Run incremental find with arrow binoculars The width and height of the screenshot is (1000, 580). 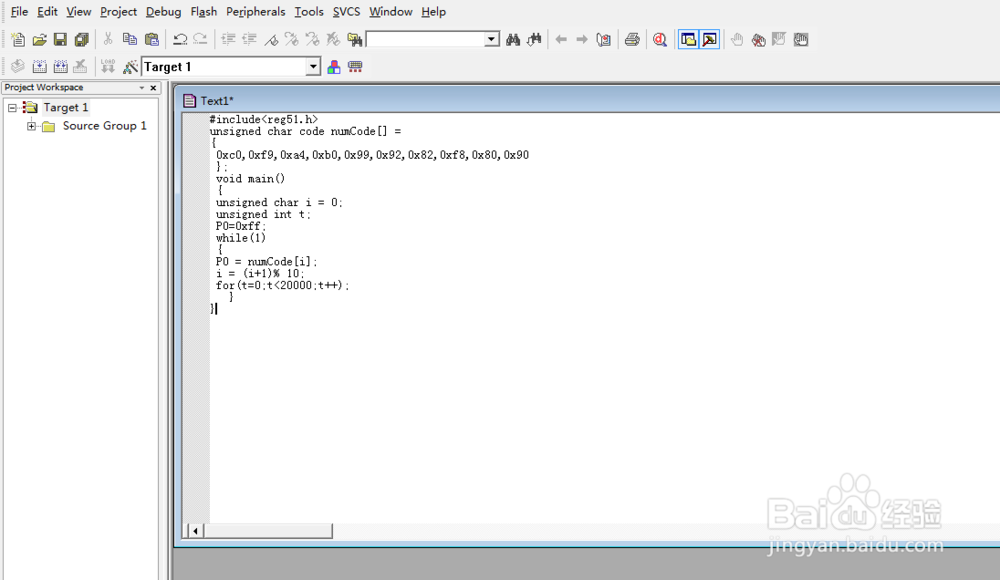pyautogui.click(x=534, y=40)
